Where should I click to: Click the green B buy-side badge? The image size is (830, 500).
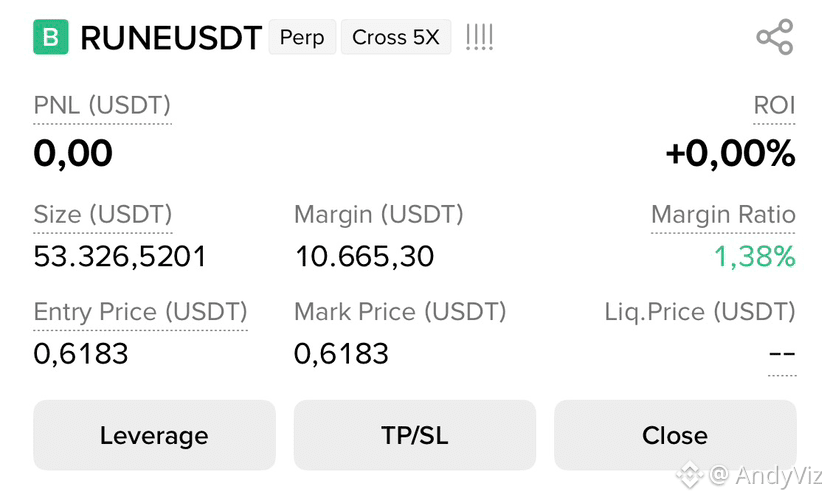(51, 37)
